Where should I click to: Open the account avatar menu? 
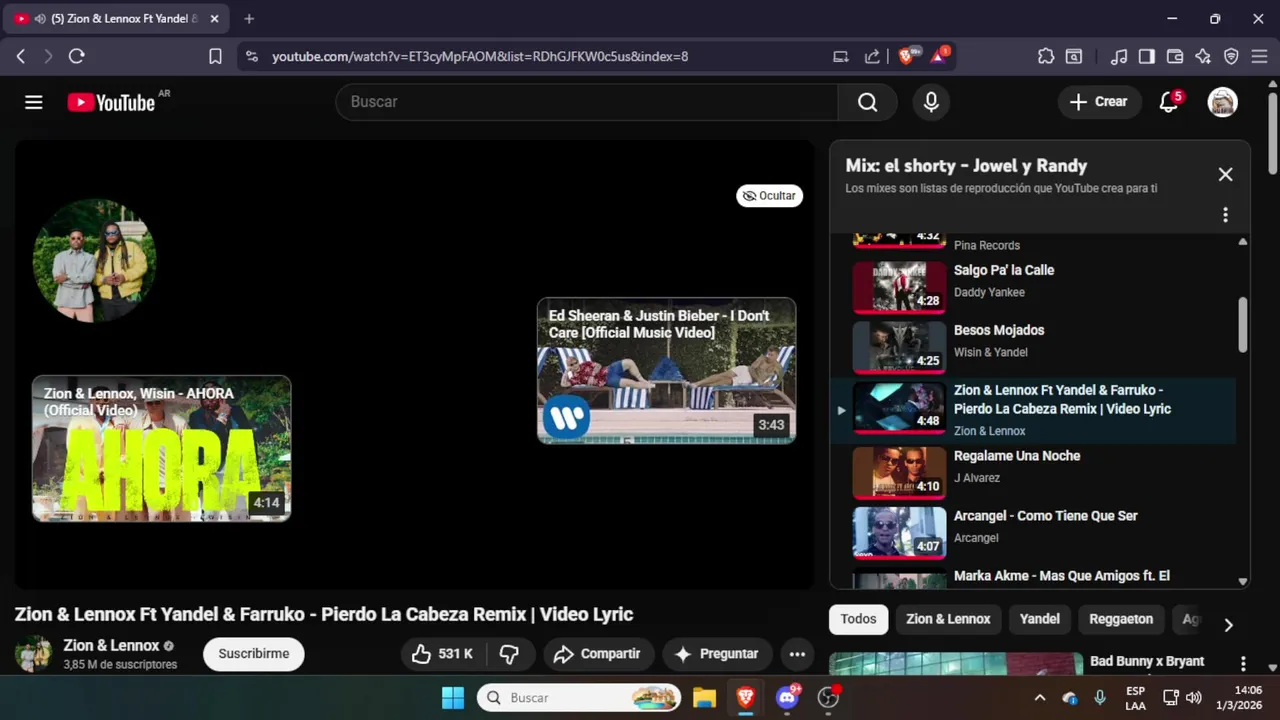(x=1222, y=102)
